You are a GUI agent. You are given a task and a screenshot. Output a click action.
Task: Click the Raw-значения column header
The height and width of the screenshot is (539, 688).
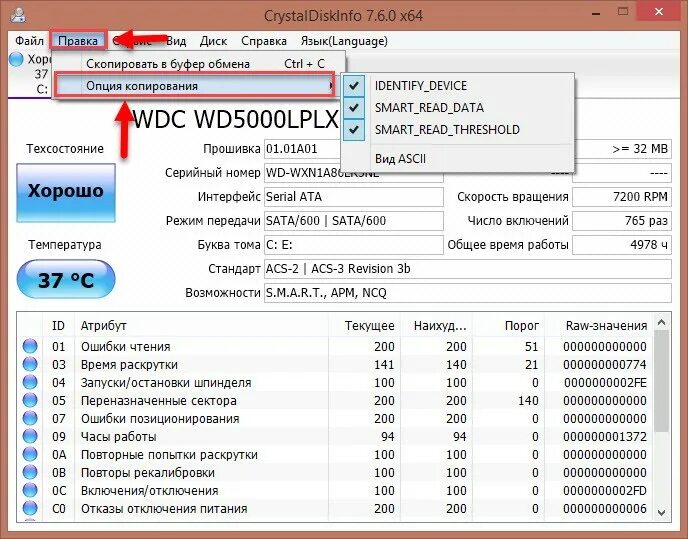pos(598,325)
